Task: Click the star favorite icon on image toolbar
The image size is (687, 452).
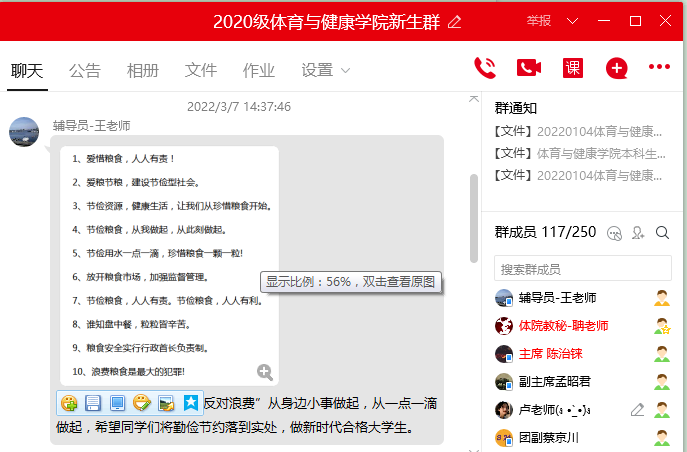Action: click(191, 403)
